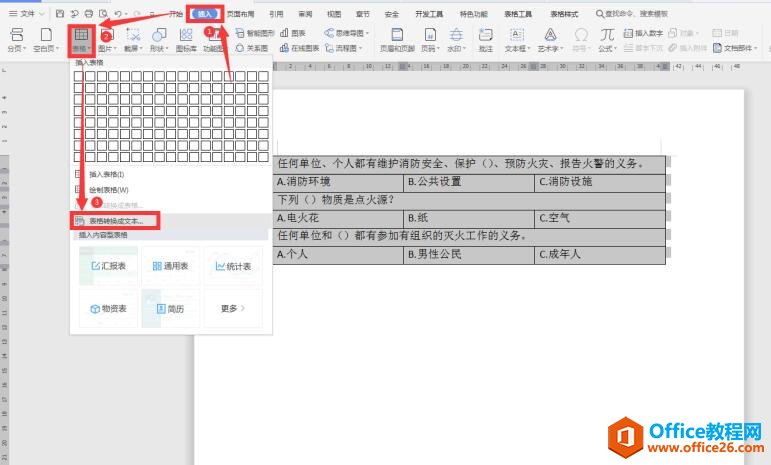Screen dimensions: 771x465
Task: Click the 关系图 relationship diagram button
Action: [252, 48]
